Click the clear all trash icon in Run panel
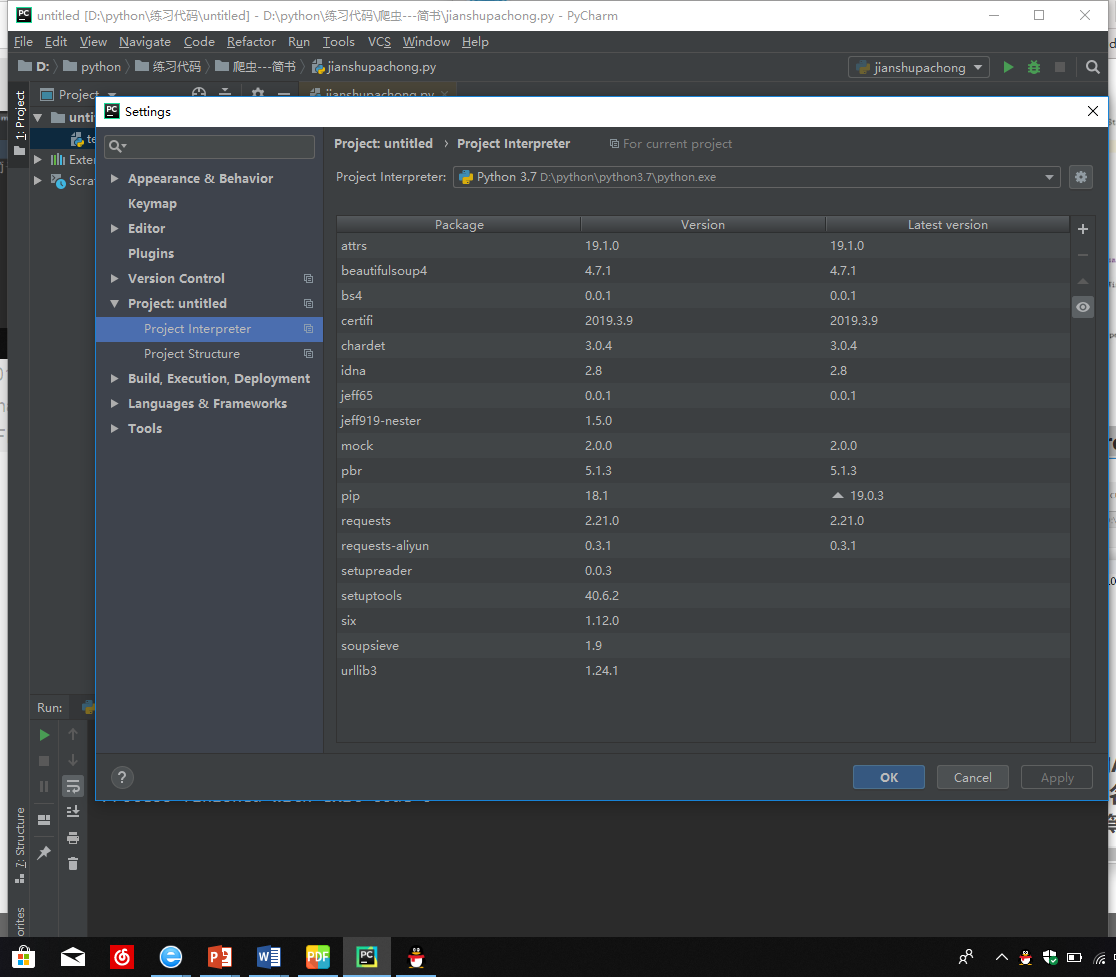This screenshot has height=977, width=1116. tap(73, 864)
